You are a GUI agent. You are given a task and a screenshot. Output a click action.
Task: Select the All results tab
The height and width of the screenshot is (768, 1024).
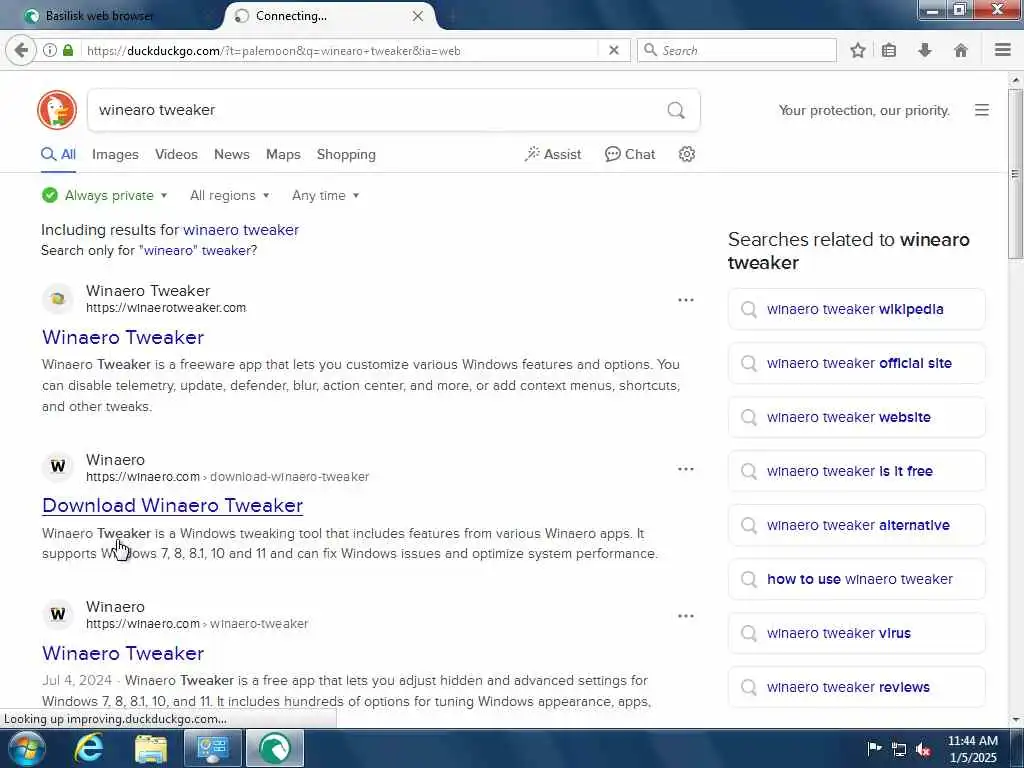tap(58, 155)
